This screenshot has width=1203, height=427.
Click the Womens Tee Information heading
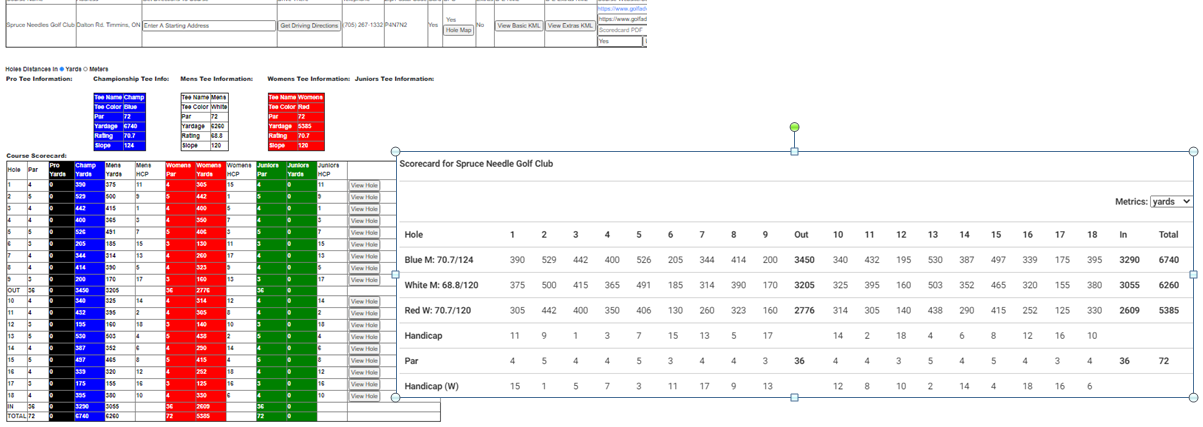(x=307, y=78)
